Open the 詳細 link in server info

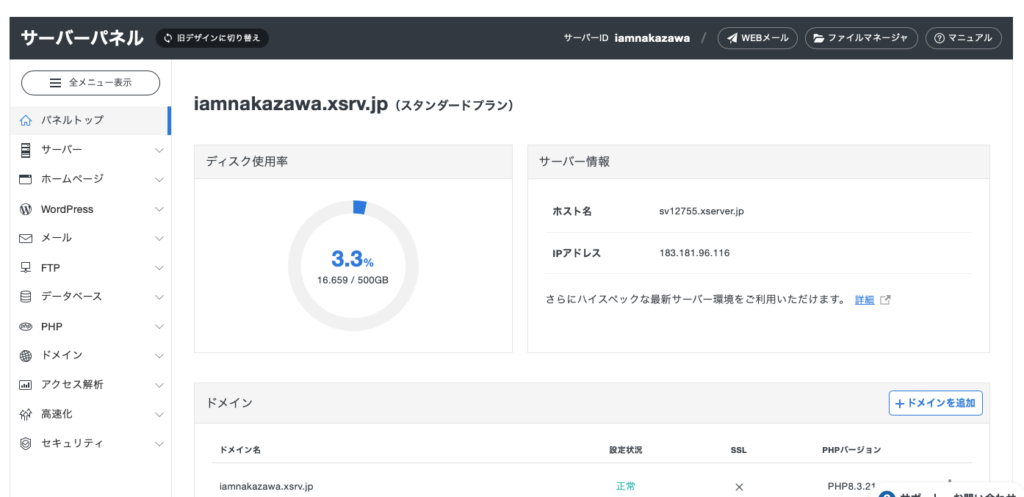(x=864, y=300)
